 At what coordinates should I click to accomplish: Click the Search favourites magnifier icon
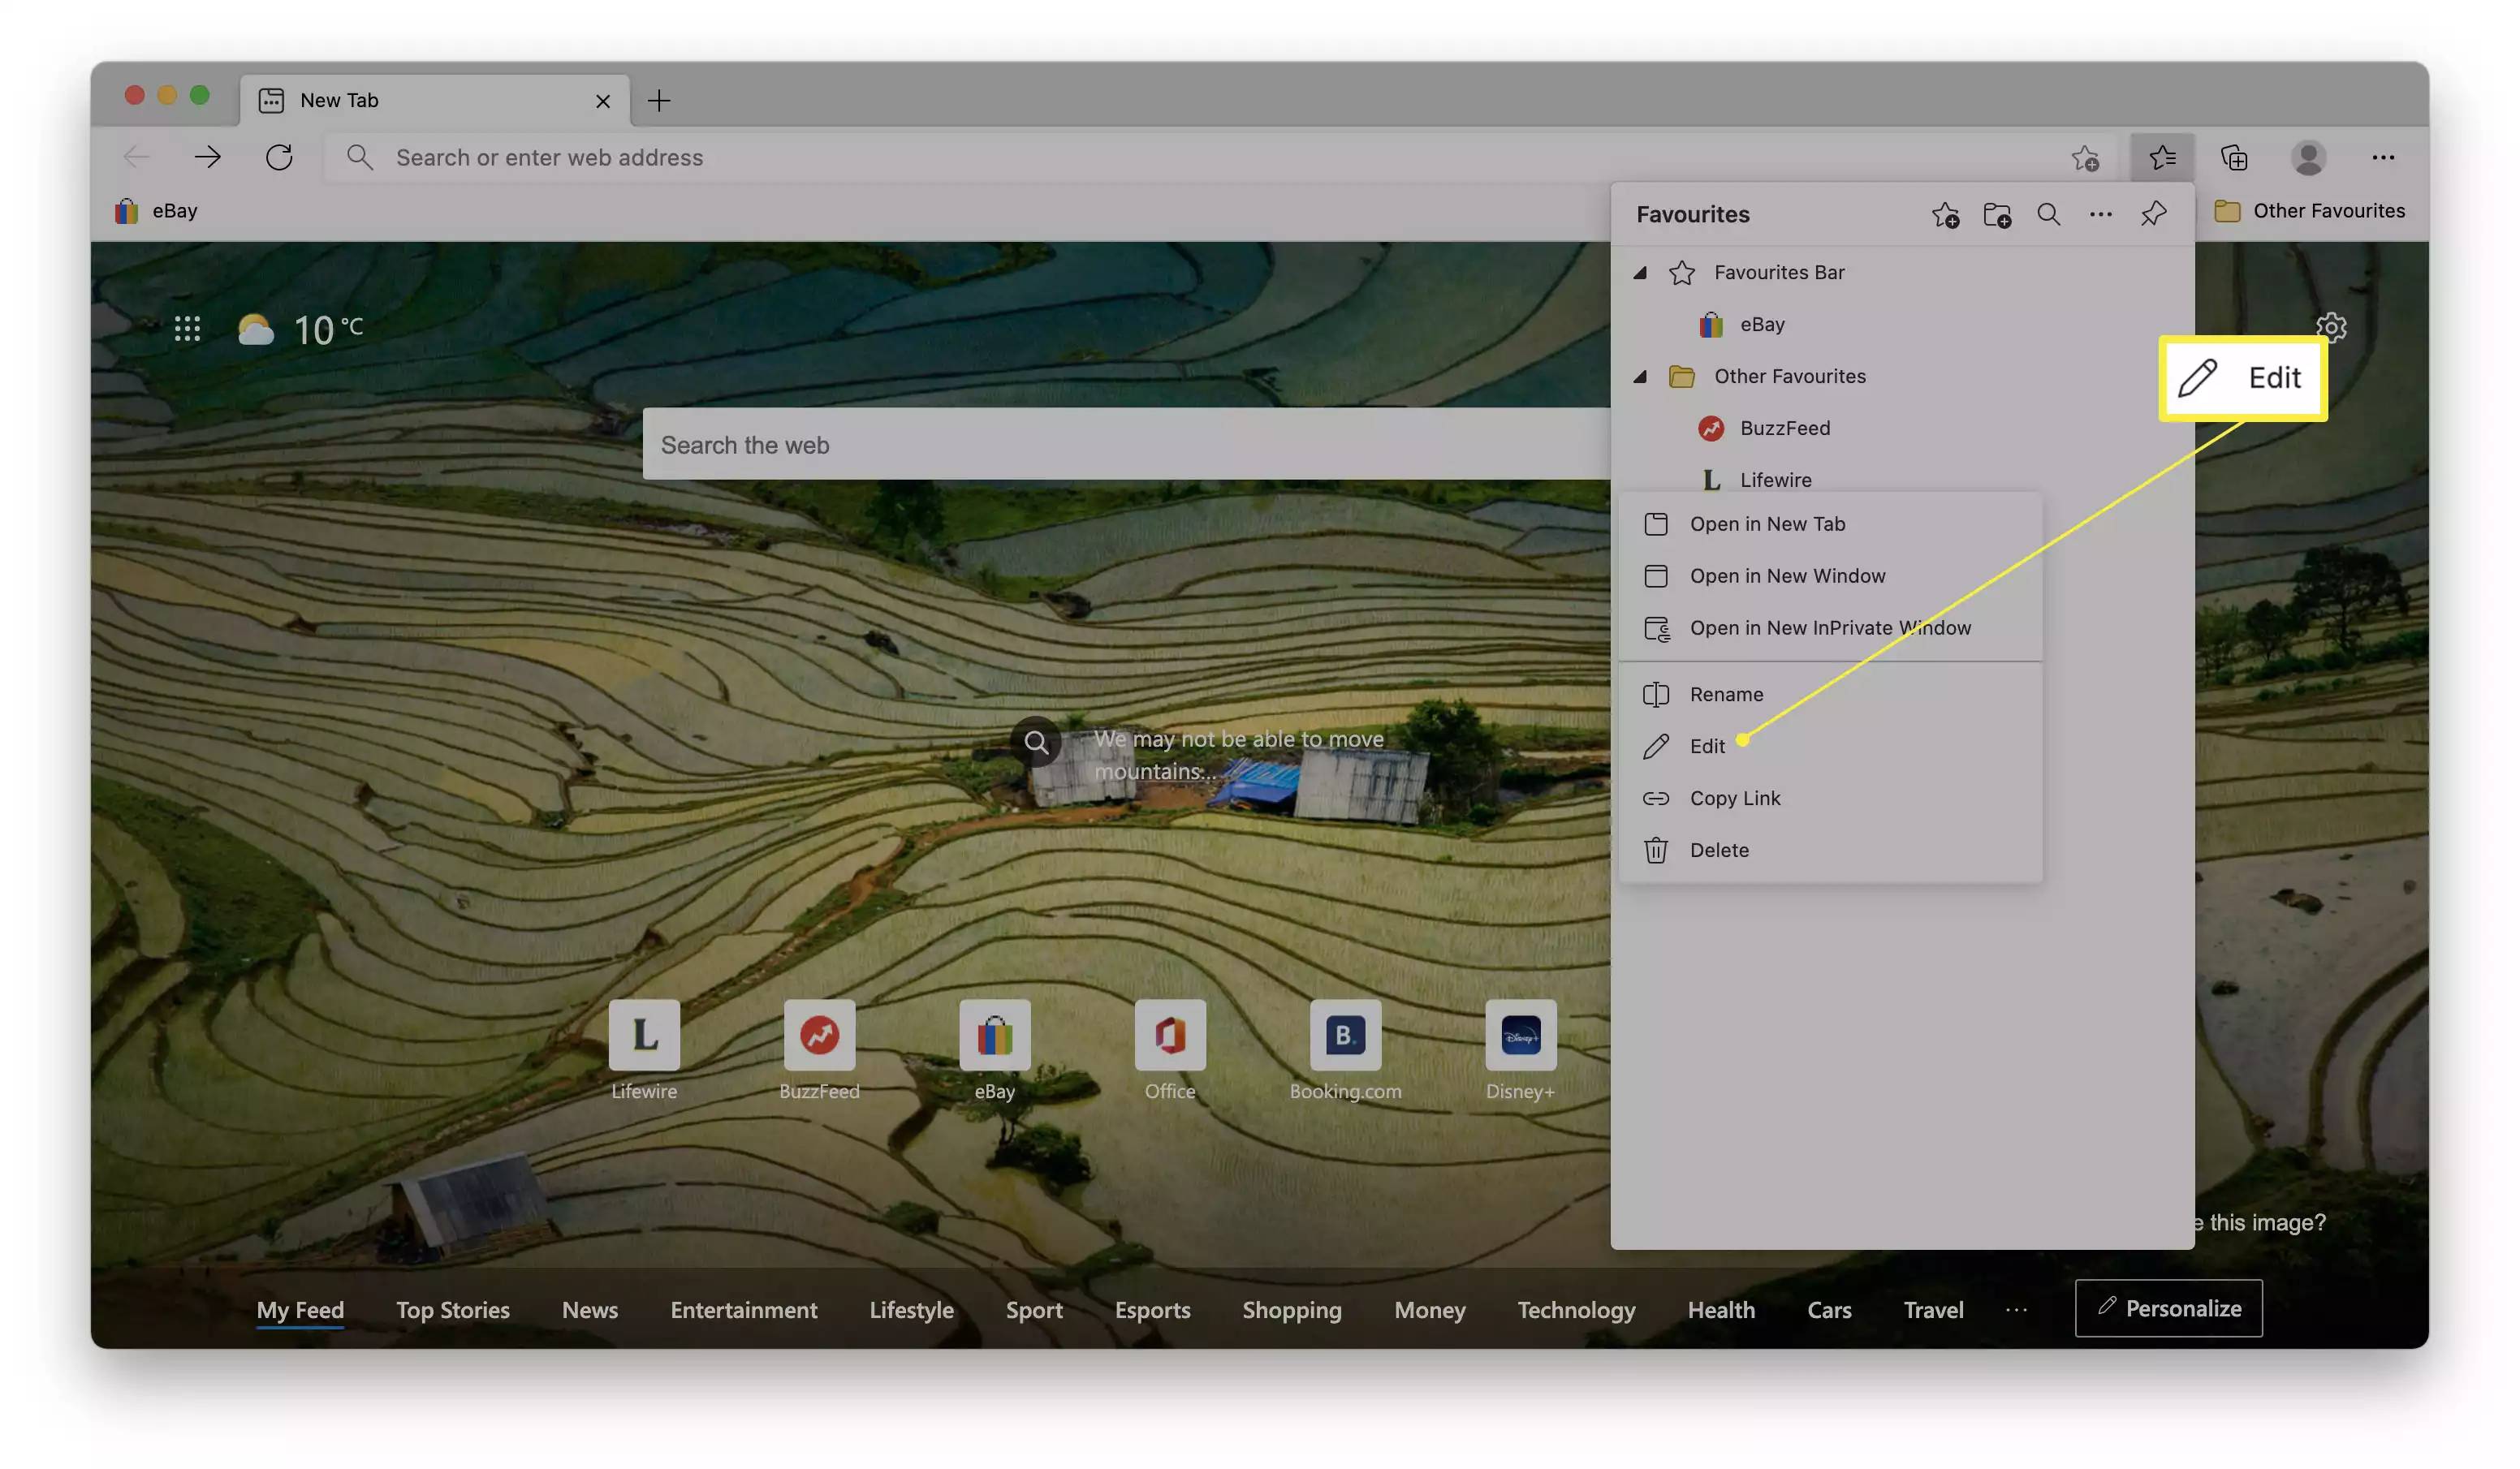click(2047, 213)
